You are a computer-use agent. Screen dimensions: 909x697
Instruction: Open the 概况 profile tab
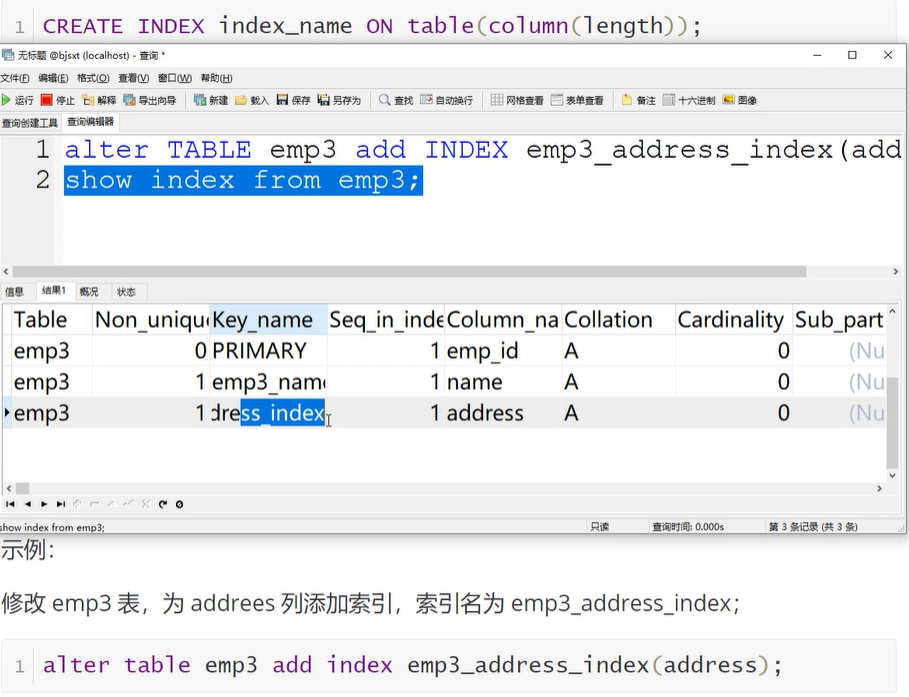(89, 292)
